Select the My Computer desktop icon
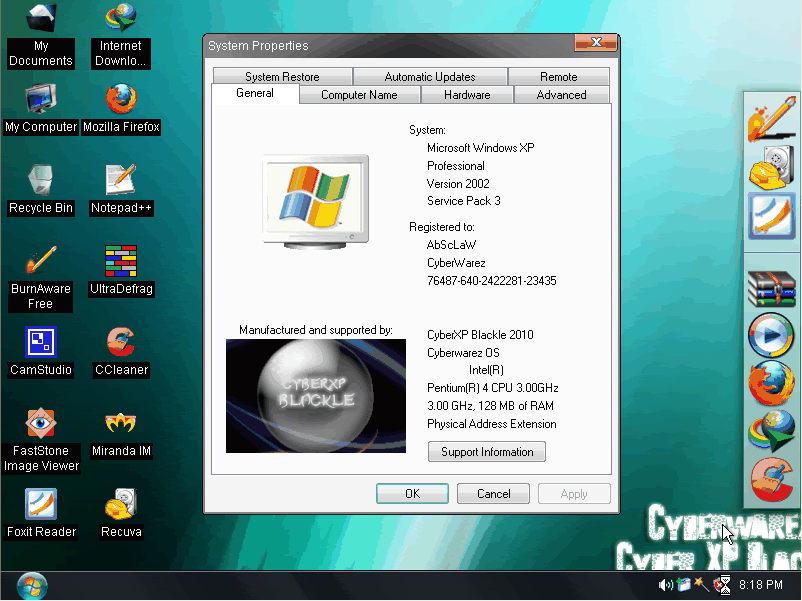The image size is (802, 601). [x=41, y=109]
